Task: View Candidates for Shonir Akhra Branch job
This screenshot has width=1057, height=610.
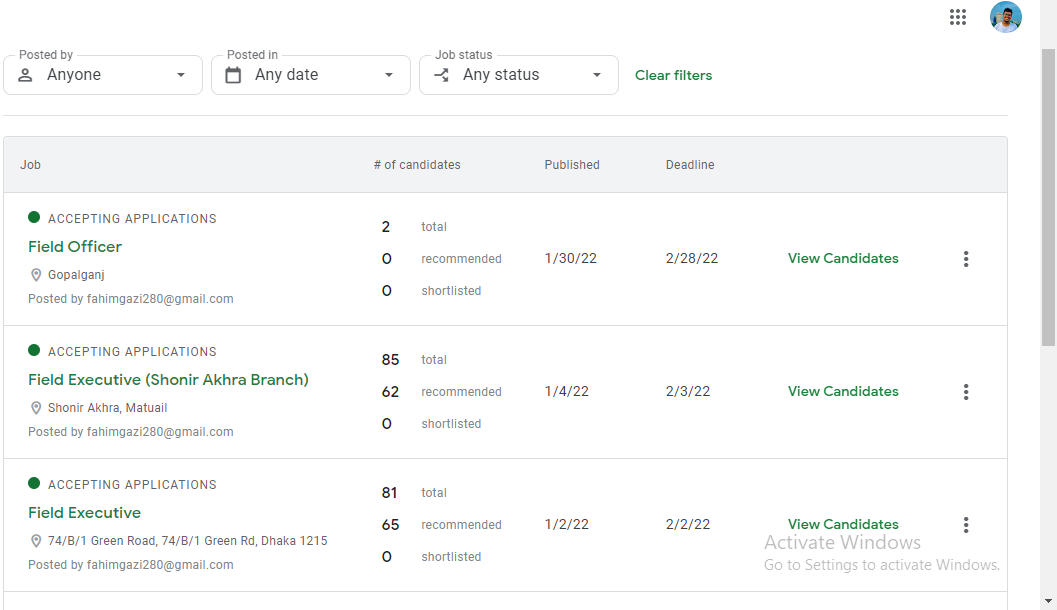Action: (x=843, y=391)
